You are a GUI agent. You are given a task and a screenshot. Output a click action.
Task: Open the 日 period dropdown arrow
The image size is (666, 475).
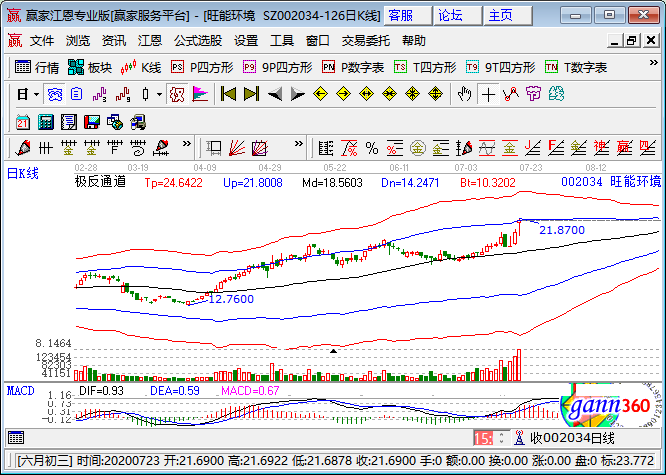tap(37, 94)
